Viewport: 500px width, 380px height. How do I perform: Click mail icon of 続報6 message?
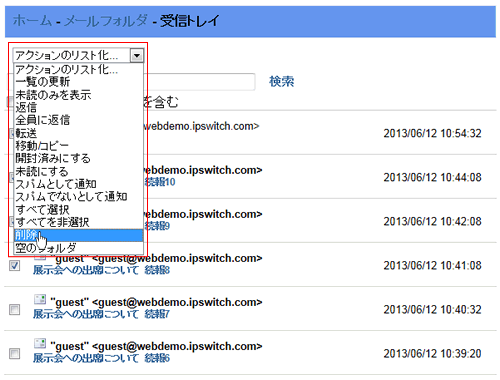(x=40, y=343)
